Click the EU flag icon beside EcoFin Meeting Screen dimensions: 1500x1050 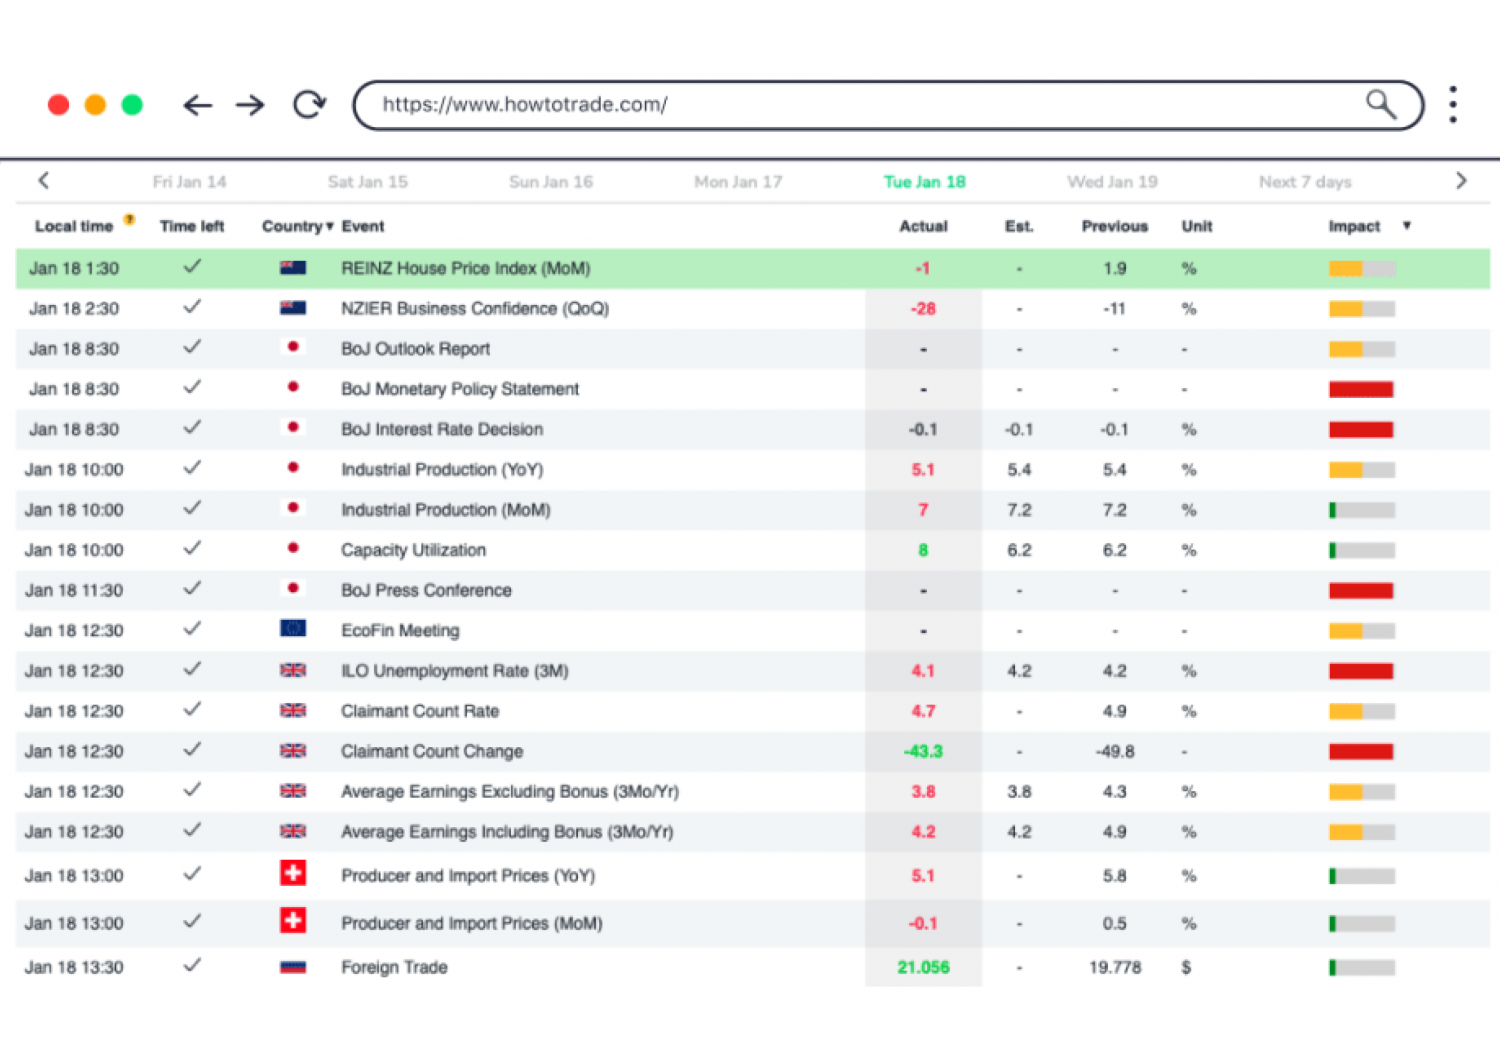(x=292, y=630)
